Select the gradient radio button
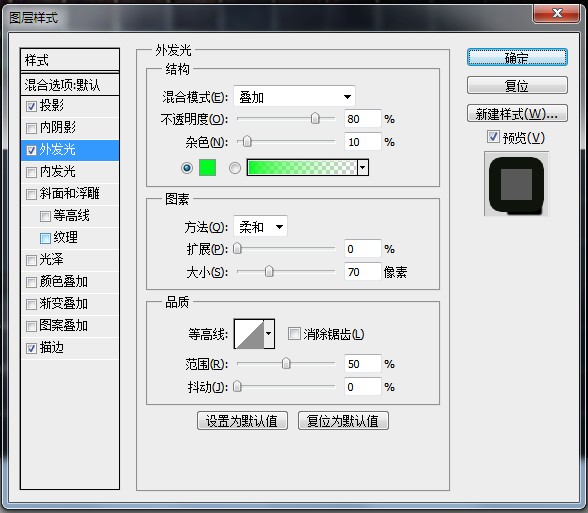This screenshot has width=588, height=513. tap(235, 168)
